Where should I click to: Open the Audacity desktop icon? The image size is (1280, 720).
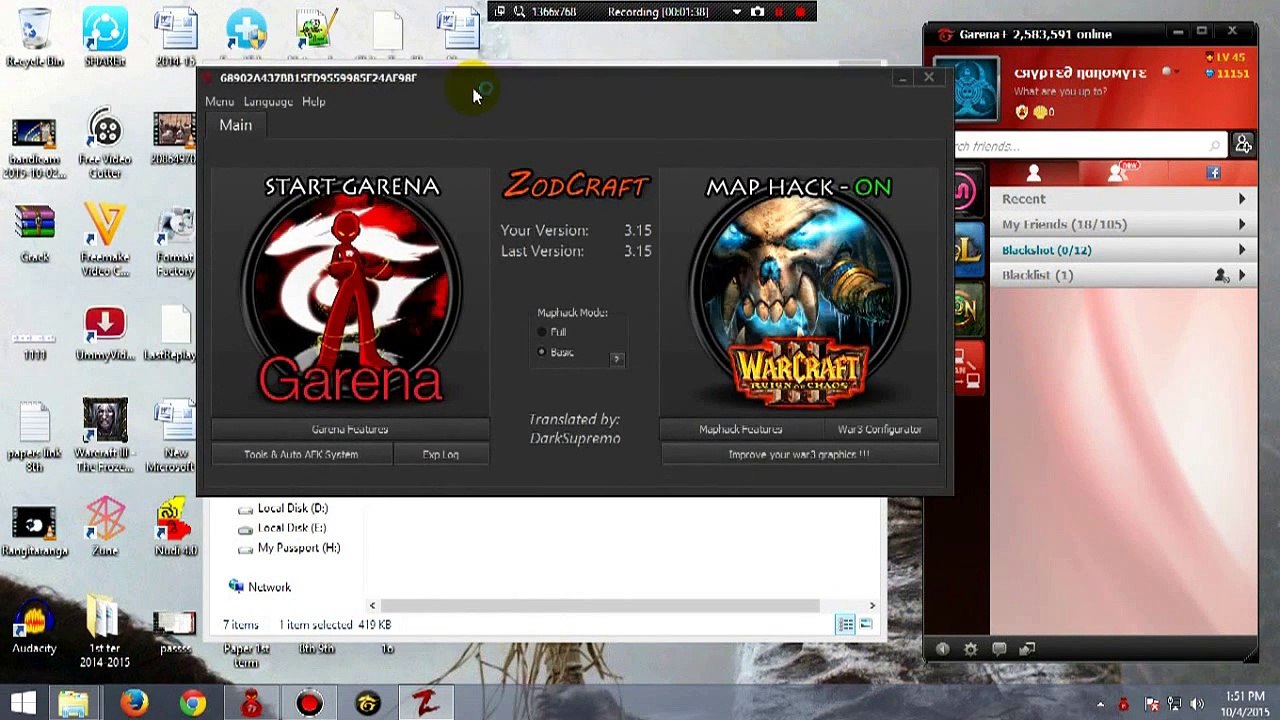pyautogui.click(x=34, y=628)
